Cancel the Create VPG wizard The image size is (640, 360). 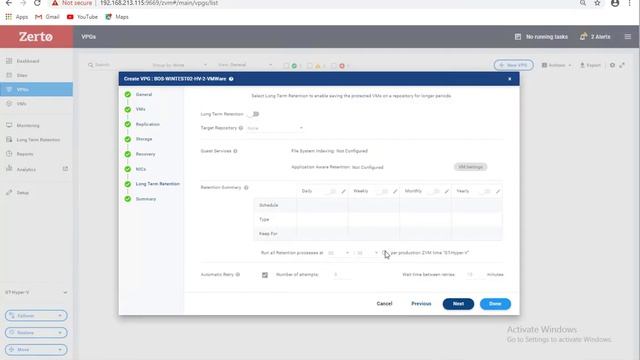[x=384, y=304]
